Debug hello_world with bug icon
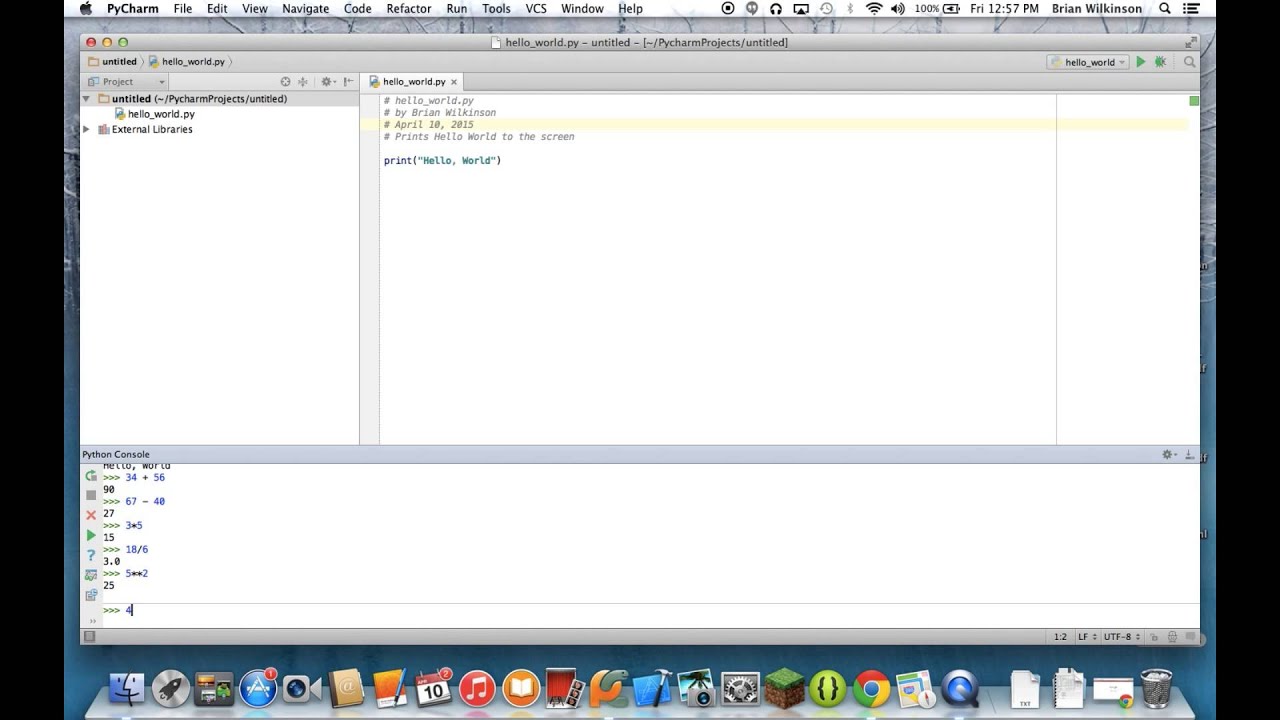The height and width of the screenshot is (720, 1280). 1160,62
